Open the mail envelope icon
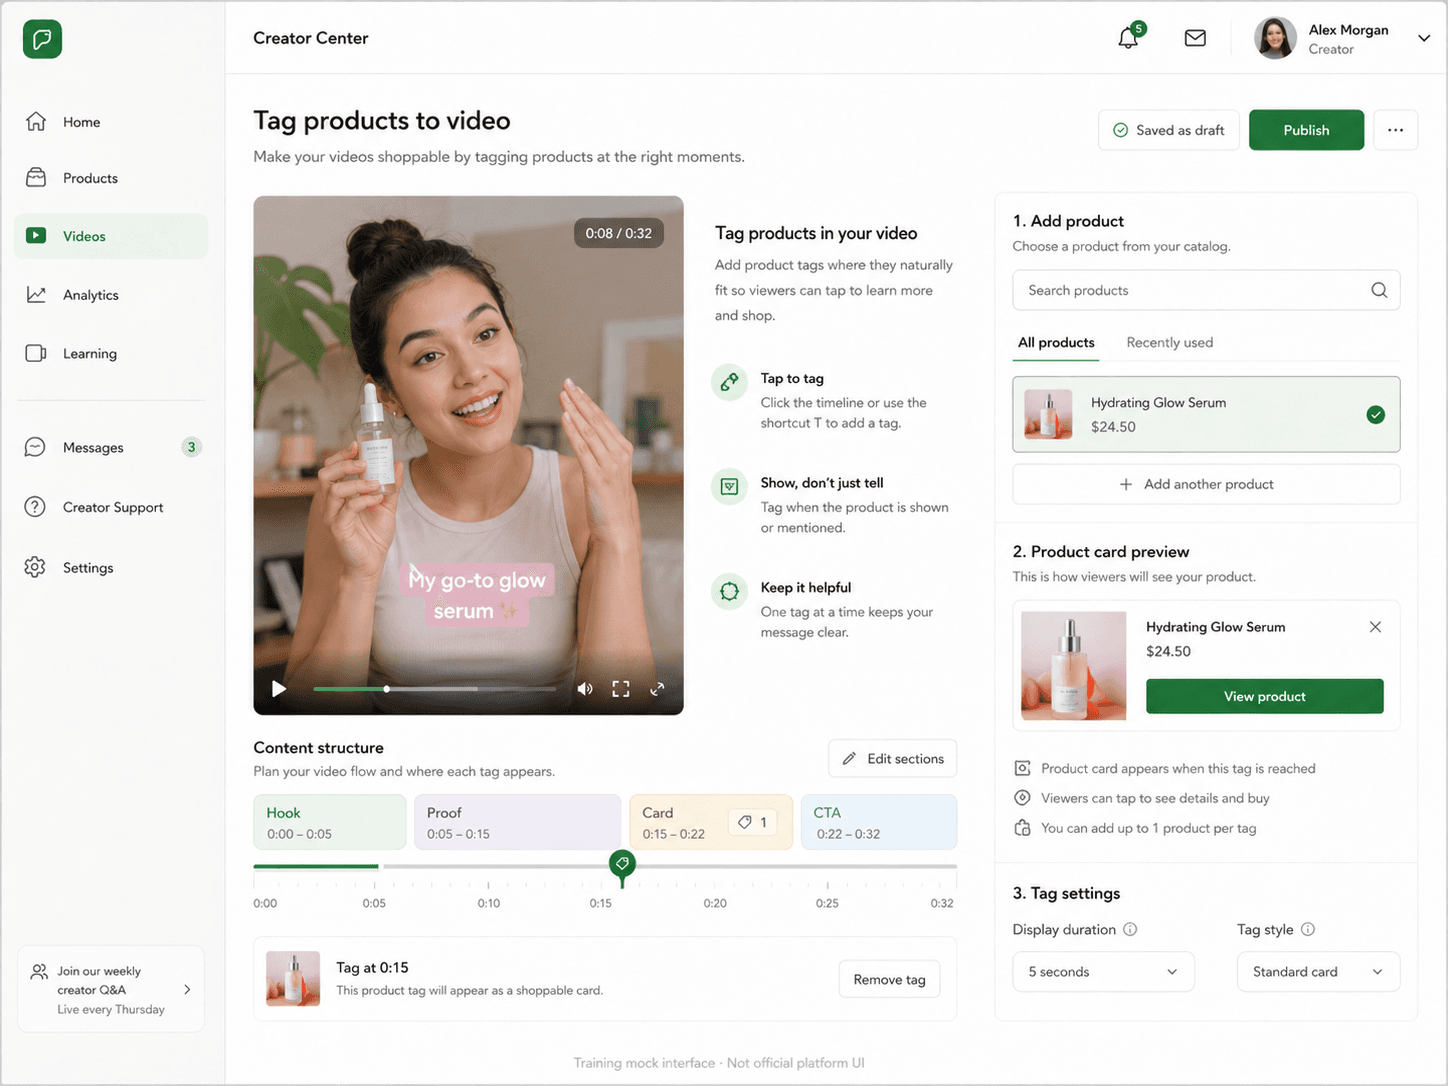 [1195, 38]
